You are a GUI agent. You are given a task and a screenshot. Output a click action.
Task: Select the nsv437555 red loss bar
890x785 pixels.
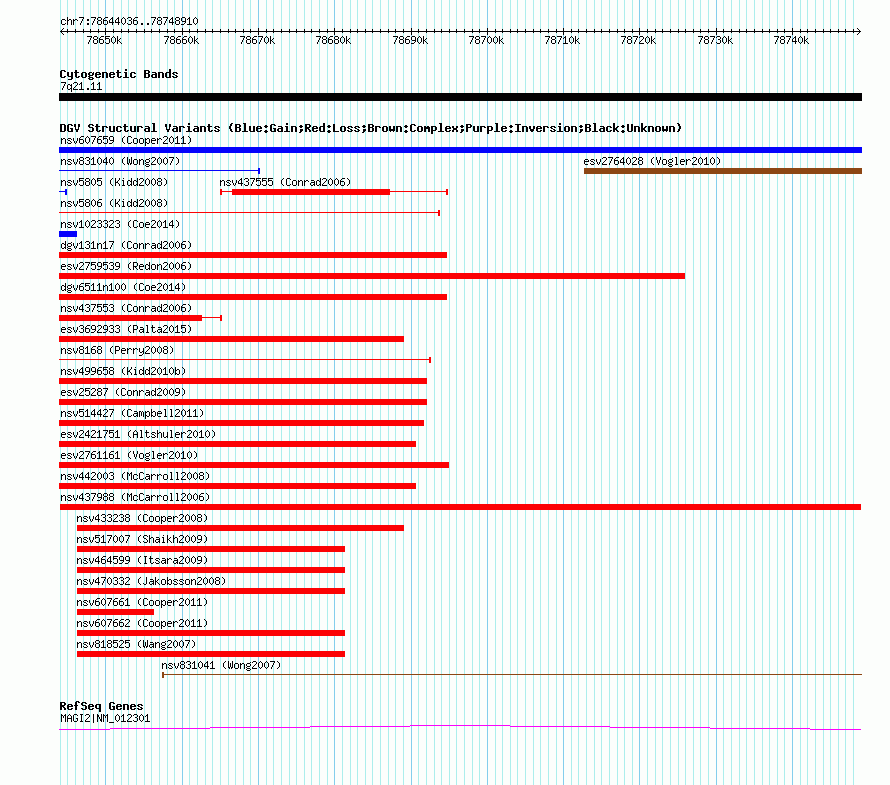(x=311, y=192)
